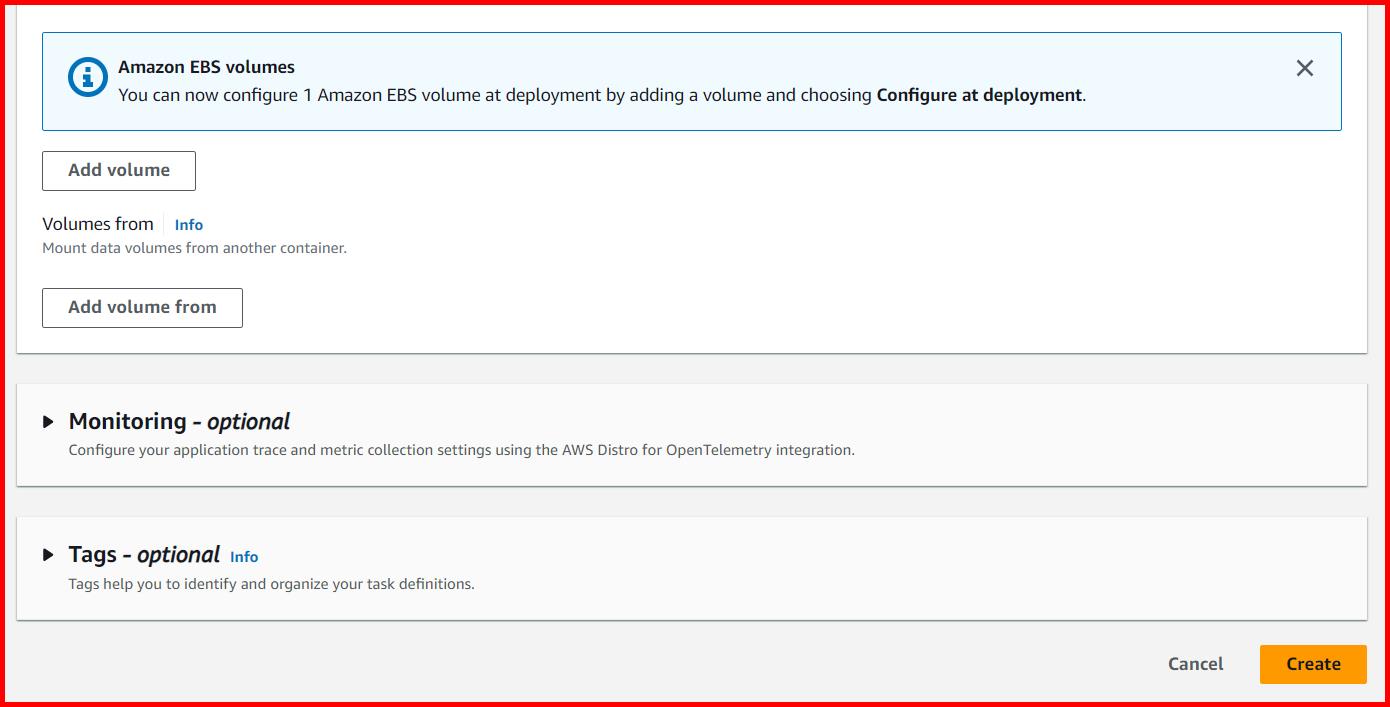Click the Monitoring - optional section header
The image size is (1390, 707).
(x=178, y=421)
